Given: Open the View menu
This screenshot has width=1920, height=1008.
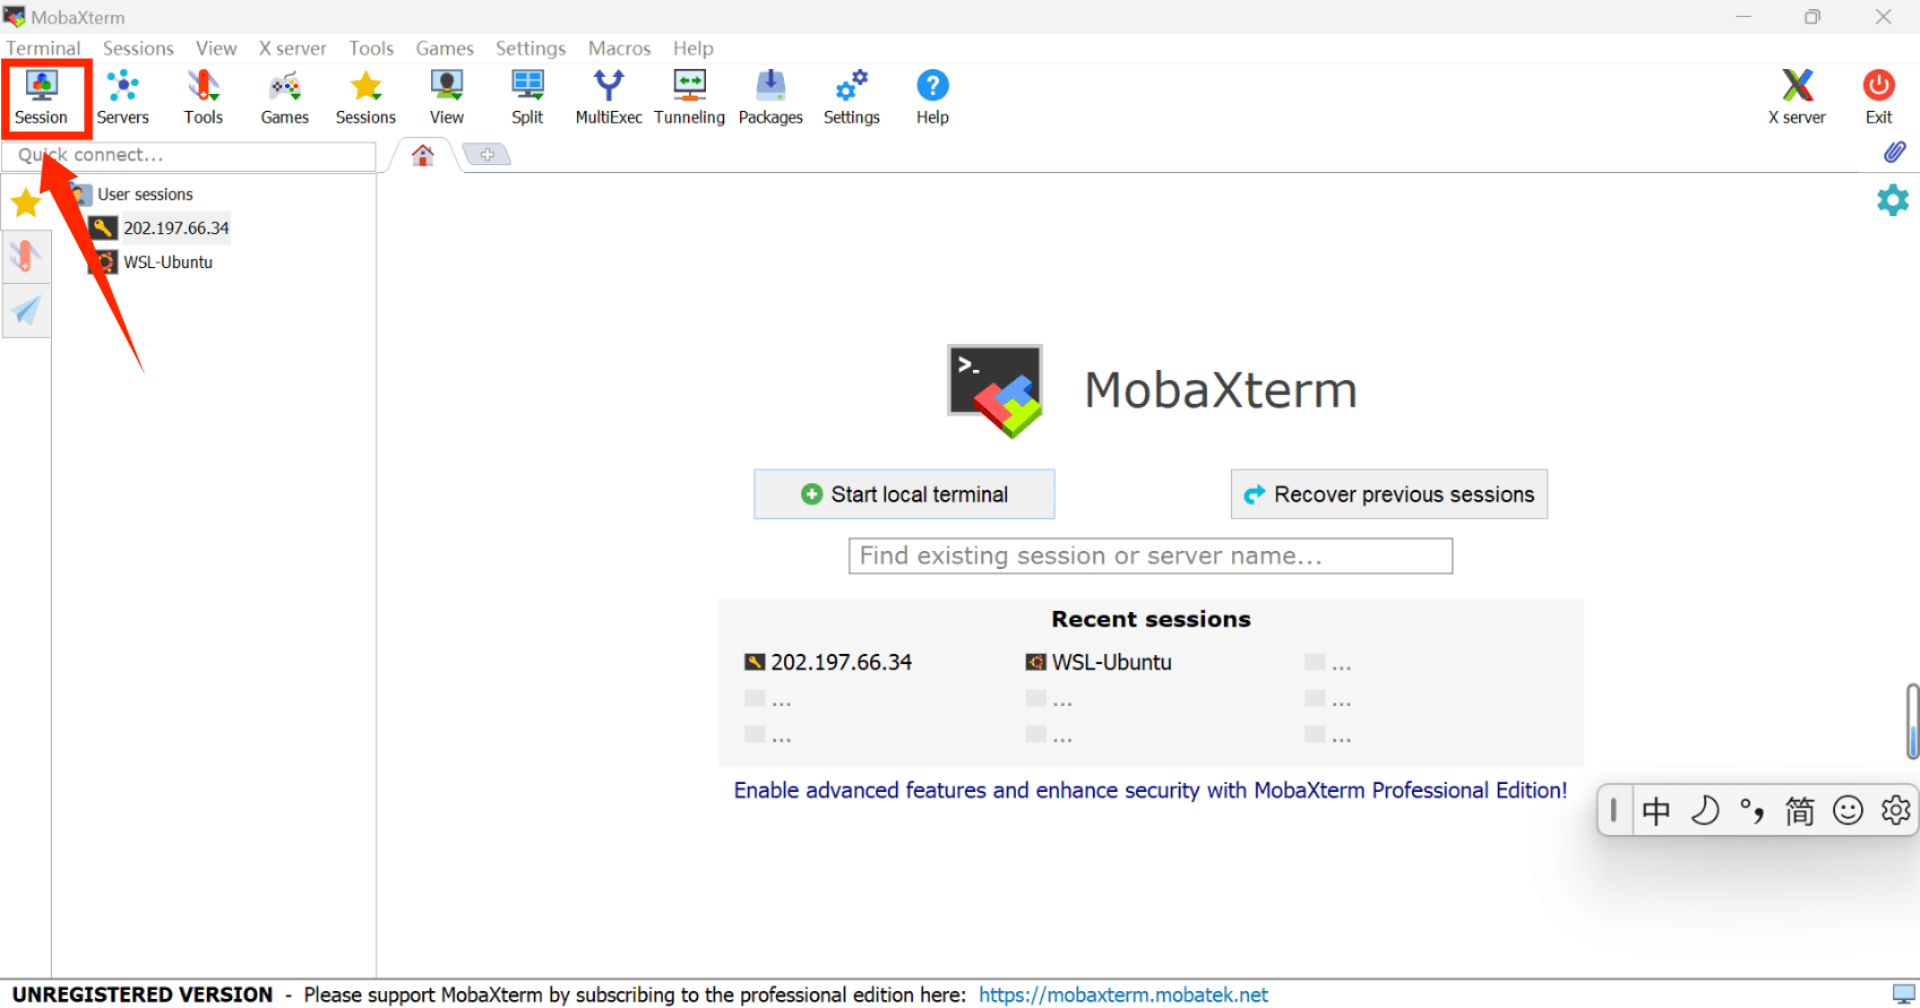Looking at the screenshot, I should pyautogui.click(x=216, y=48).
